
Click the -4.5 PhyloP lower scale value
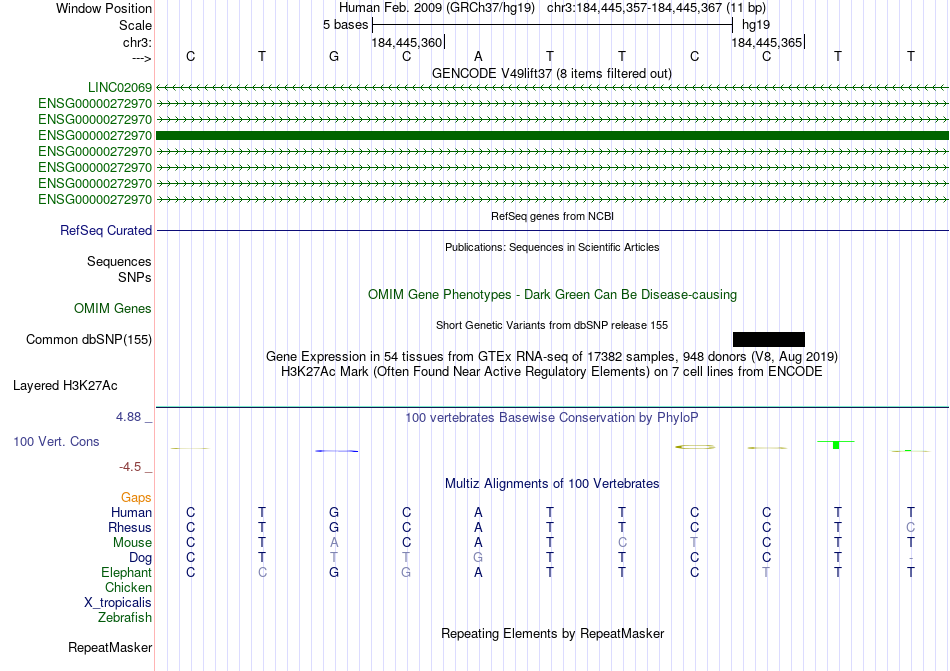tap(130, 467)
